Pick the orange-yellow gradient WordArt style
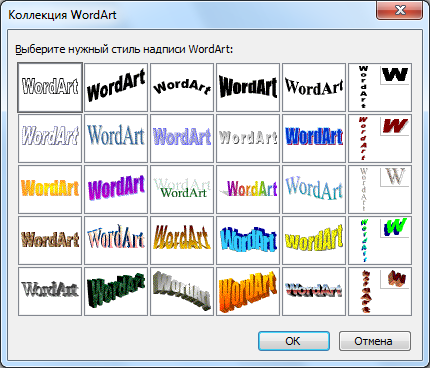Image resolution: width=430 pixels, height=368 pixels. coord(50,189)
